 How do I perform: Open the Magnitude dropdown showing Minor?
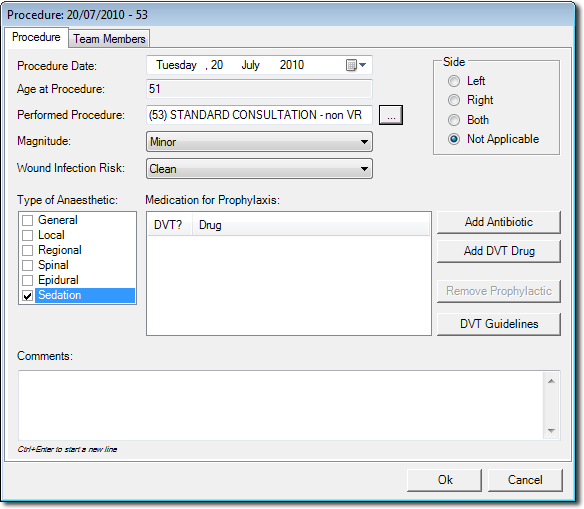pos(259,141)
